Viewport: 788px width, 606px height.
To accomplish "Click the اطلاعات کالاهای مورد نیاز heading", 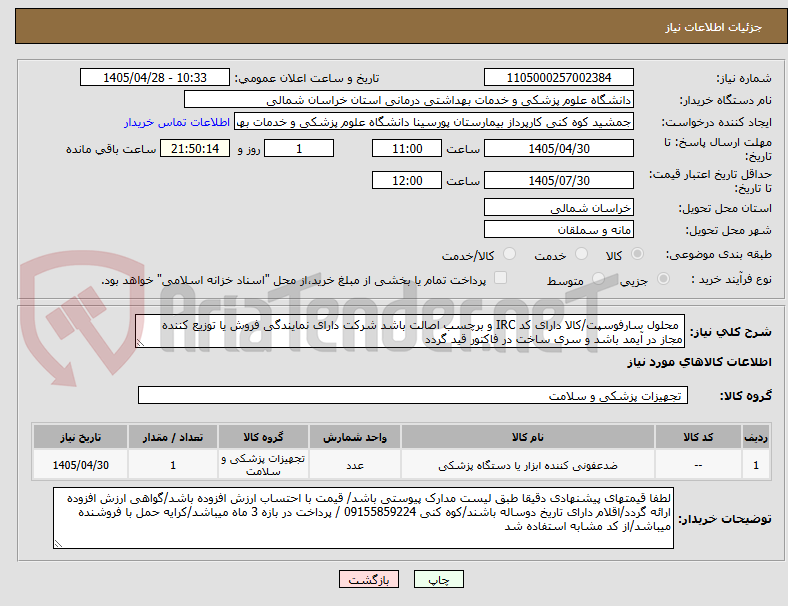I will tap(700, 362).
